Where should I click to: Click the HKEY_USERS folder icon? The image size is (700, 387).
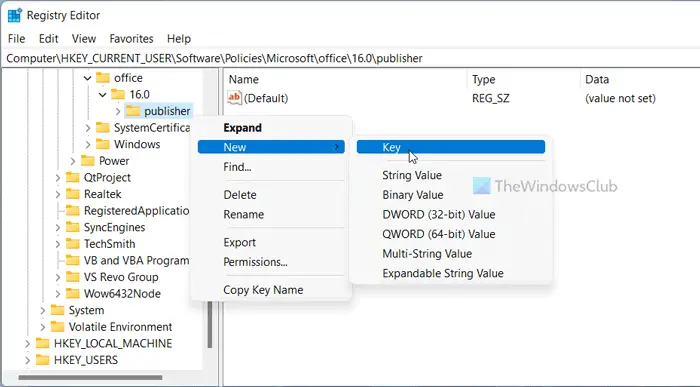click(42, 360)
